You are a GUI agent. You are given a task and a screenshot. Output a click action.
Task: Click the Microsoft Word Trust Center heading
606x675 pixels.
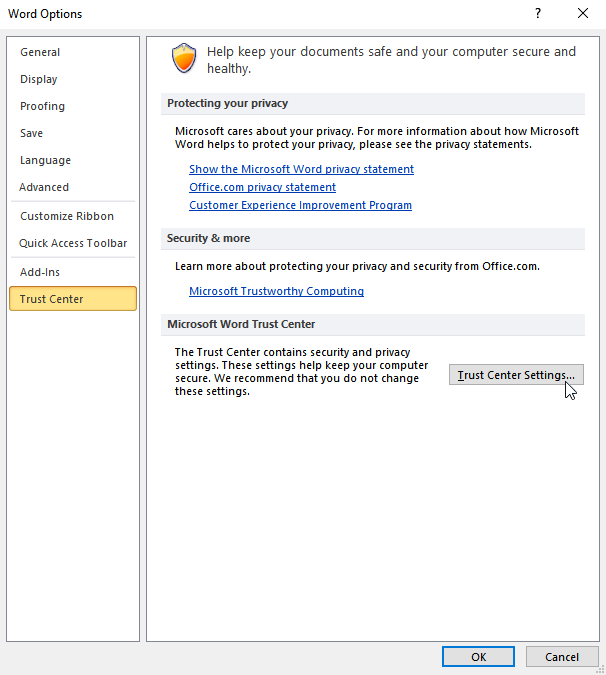(x=241, y=324)
